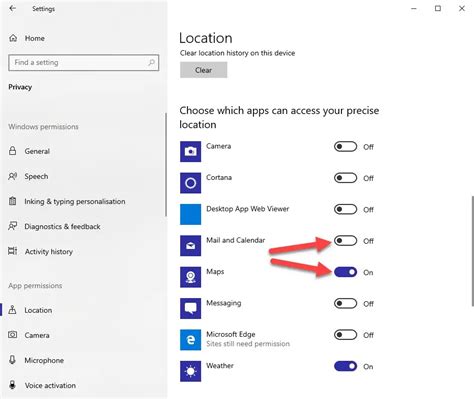Click the Windows permissions heading
The width and height of the screenshot is (474, 399).
(x=43, y=127)
